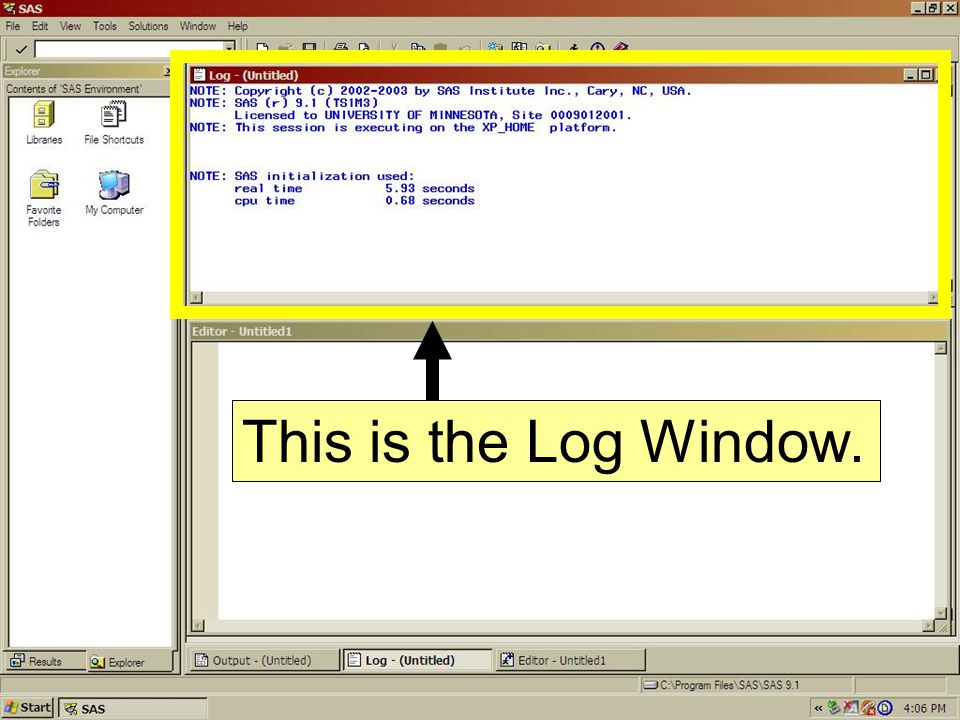Click inside the command input box
The image size is (960, 720).
(129, 49)
